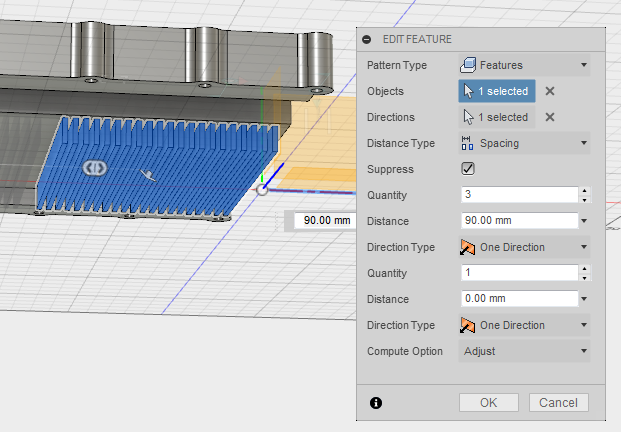Click the suppressed pattern instance marker on the fins

pos(96,168)
